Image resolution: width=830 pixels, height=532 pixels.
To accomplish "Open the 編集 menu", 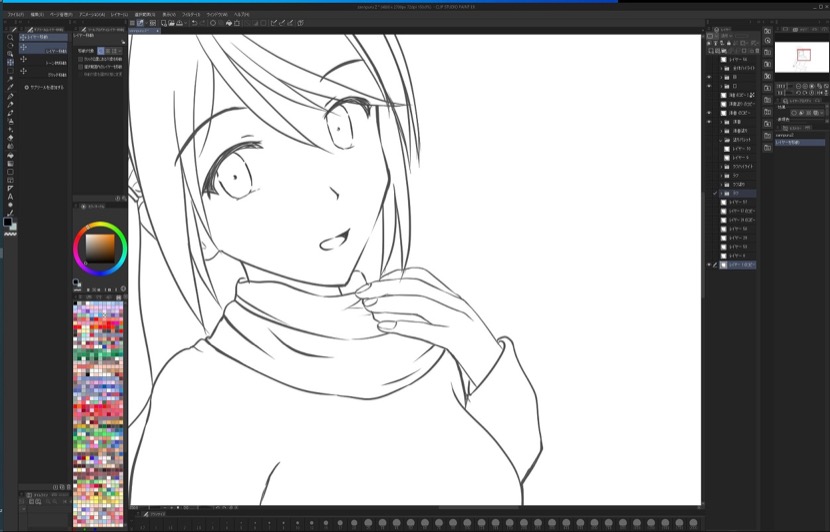I will coord(37,15).
